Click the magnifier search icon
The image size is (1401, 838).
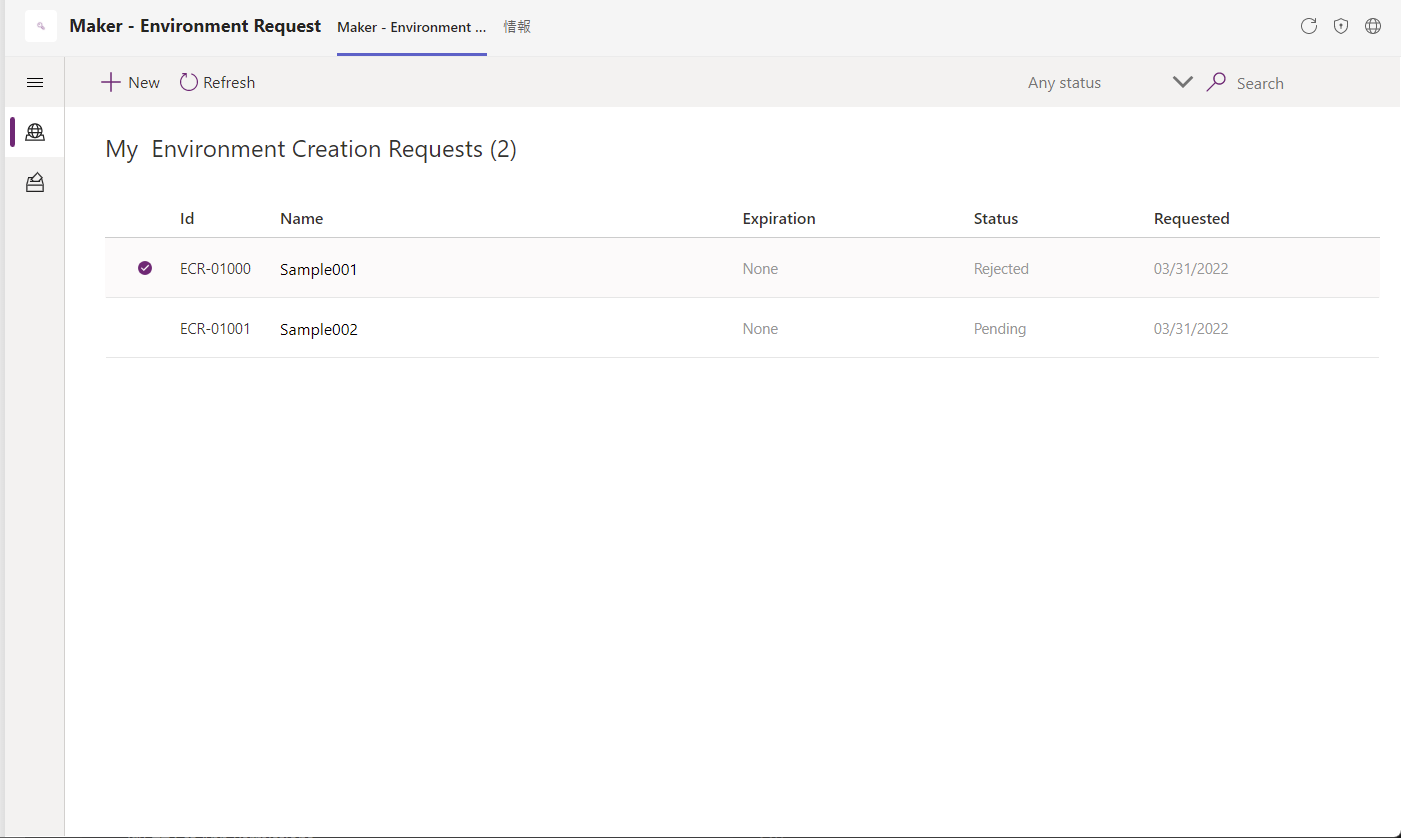[1216, 82]
